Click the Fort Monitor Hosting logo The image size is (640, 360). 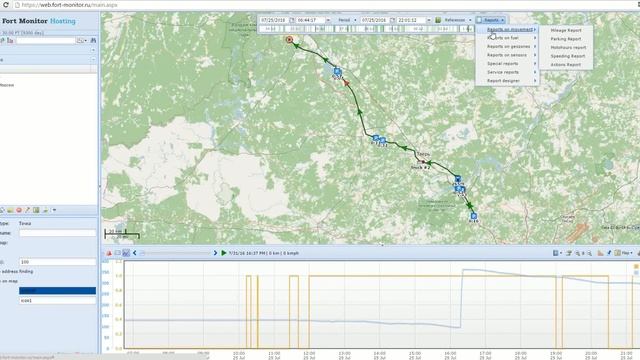[x=39, y=21]
